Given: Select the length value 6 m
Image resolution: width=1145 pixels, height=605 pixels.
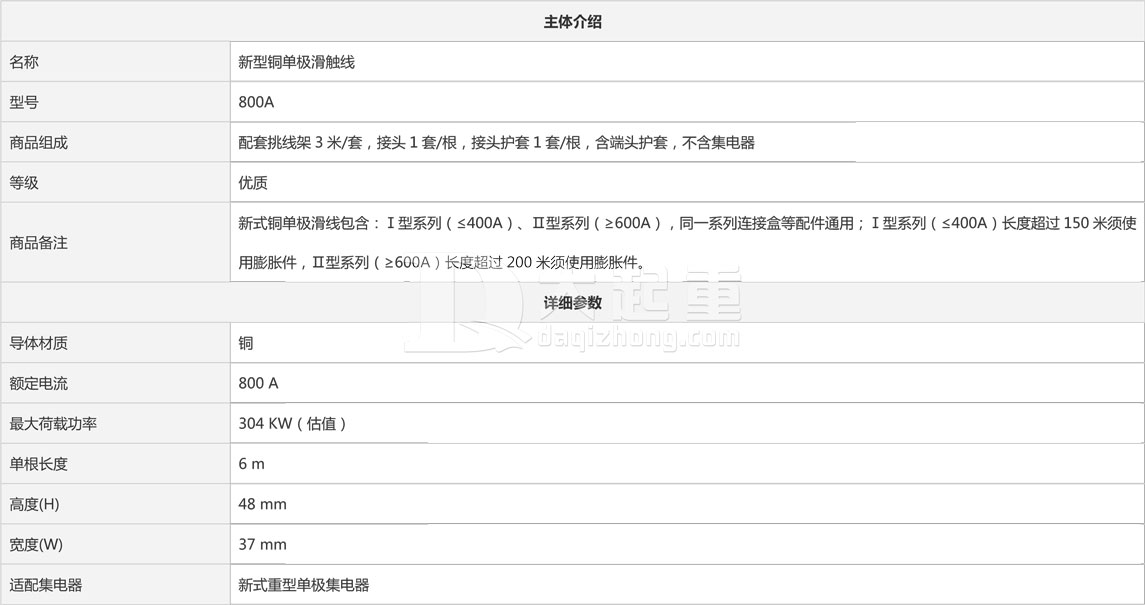Looking at the screenshot, I should (252, 463).
